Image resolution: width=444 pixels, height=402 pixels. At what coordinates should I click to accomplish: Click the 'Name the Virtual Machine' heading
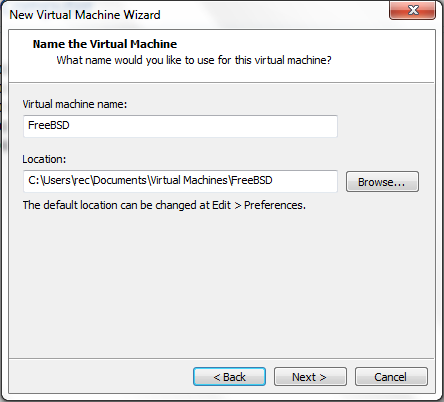[105, 44]
